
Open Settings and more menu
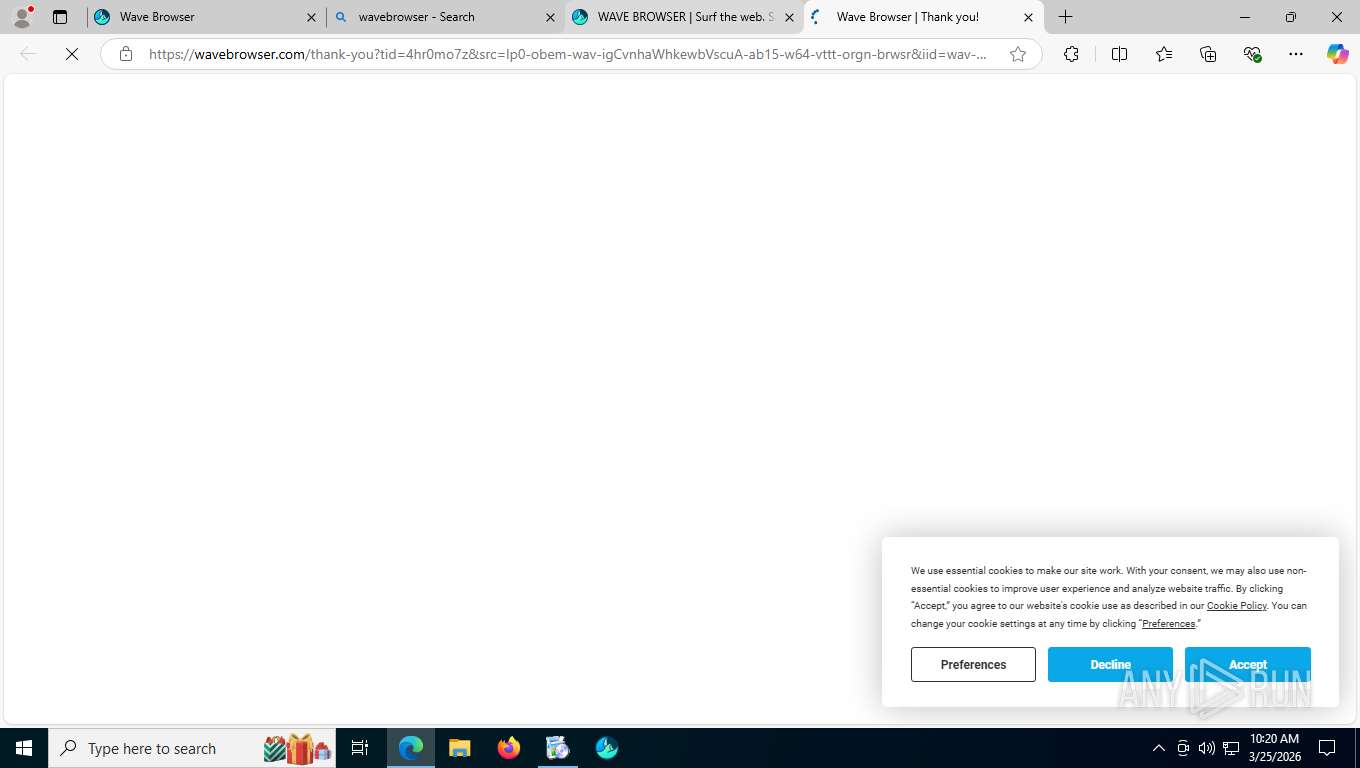(1296, 54)
